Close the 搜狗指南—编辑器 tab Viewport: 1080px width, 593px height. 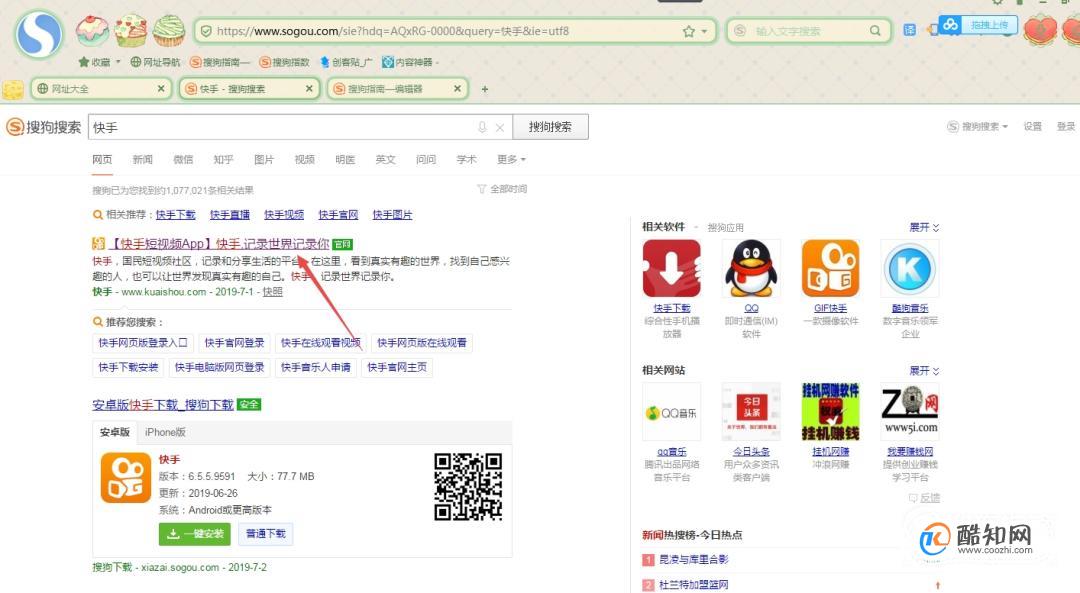point(457,88)
